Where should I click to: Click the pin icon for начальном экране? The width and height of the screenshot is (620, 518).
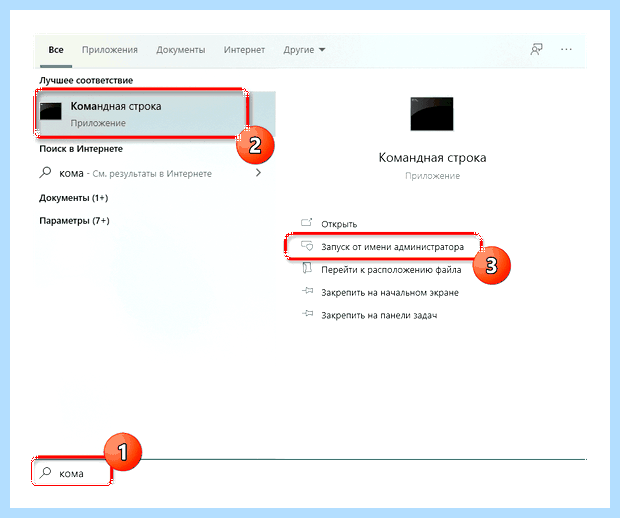[x=307, y=291]
